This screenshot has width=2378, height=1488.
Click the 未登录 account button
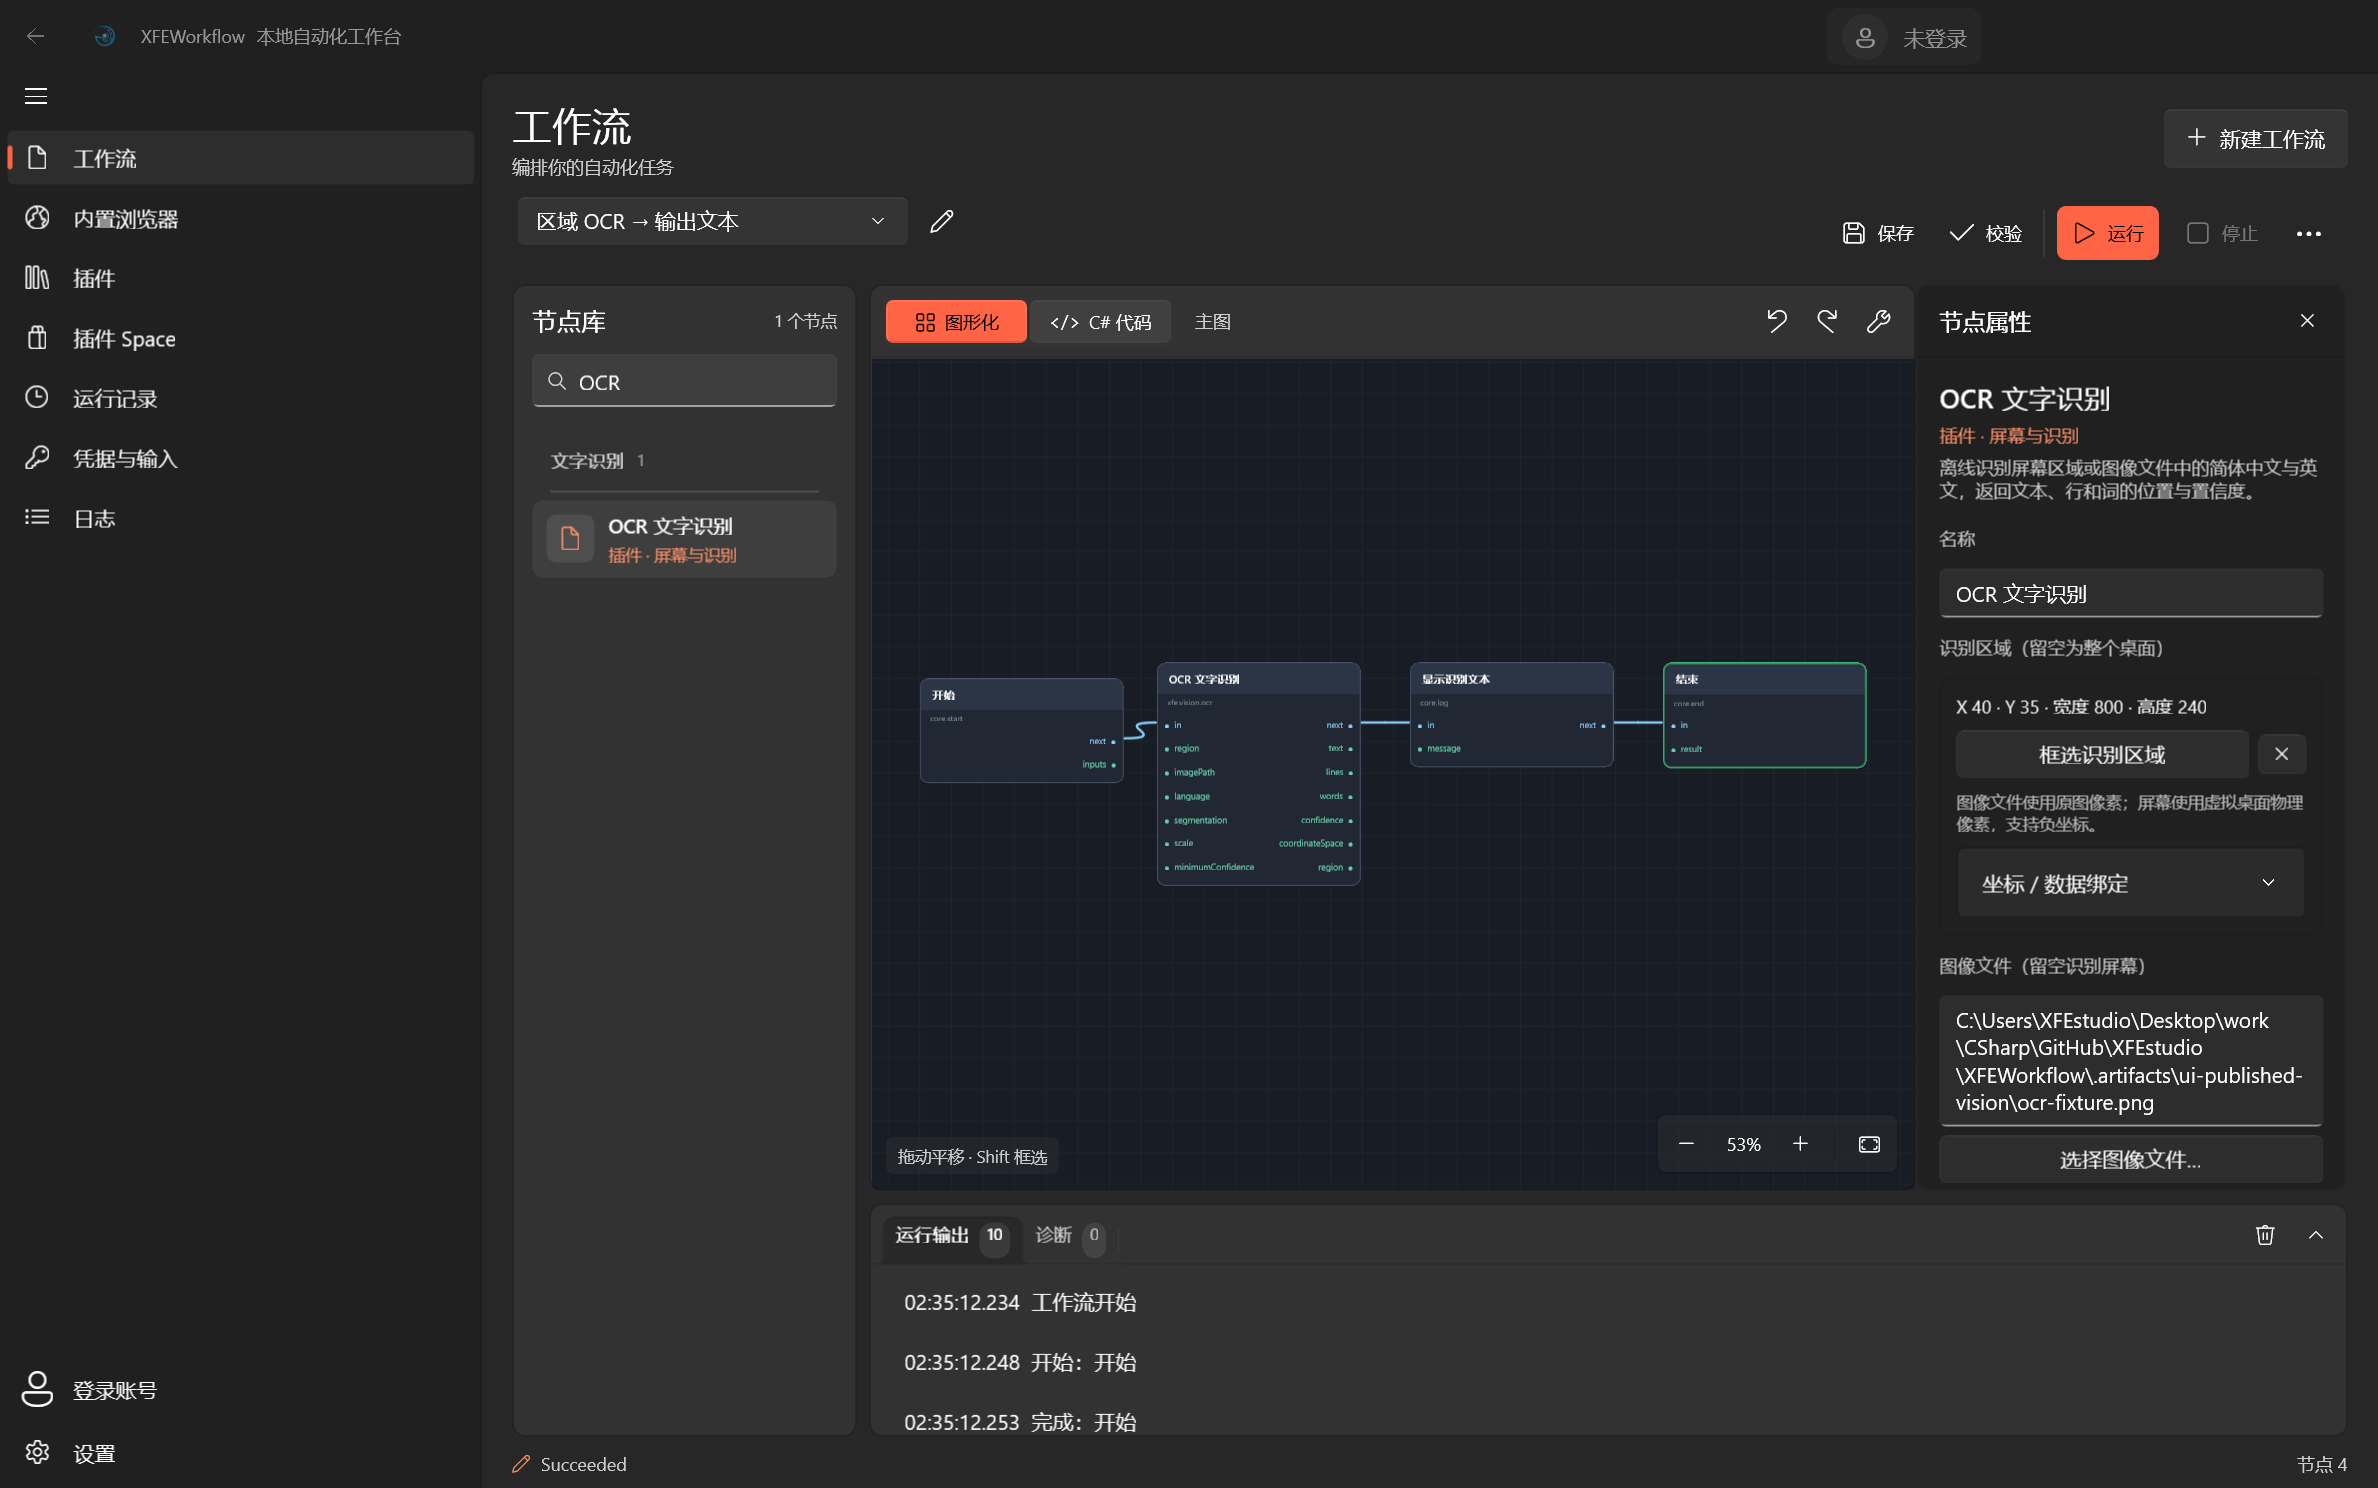click(1904, 38)
